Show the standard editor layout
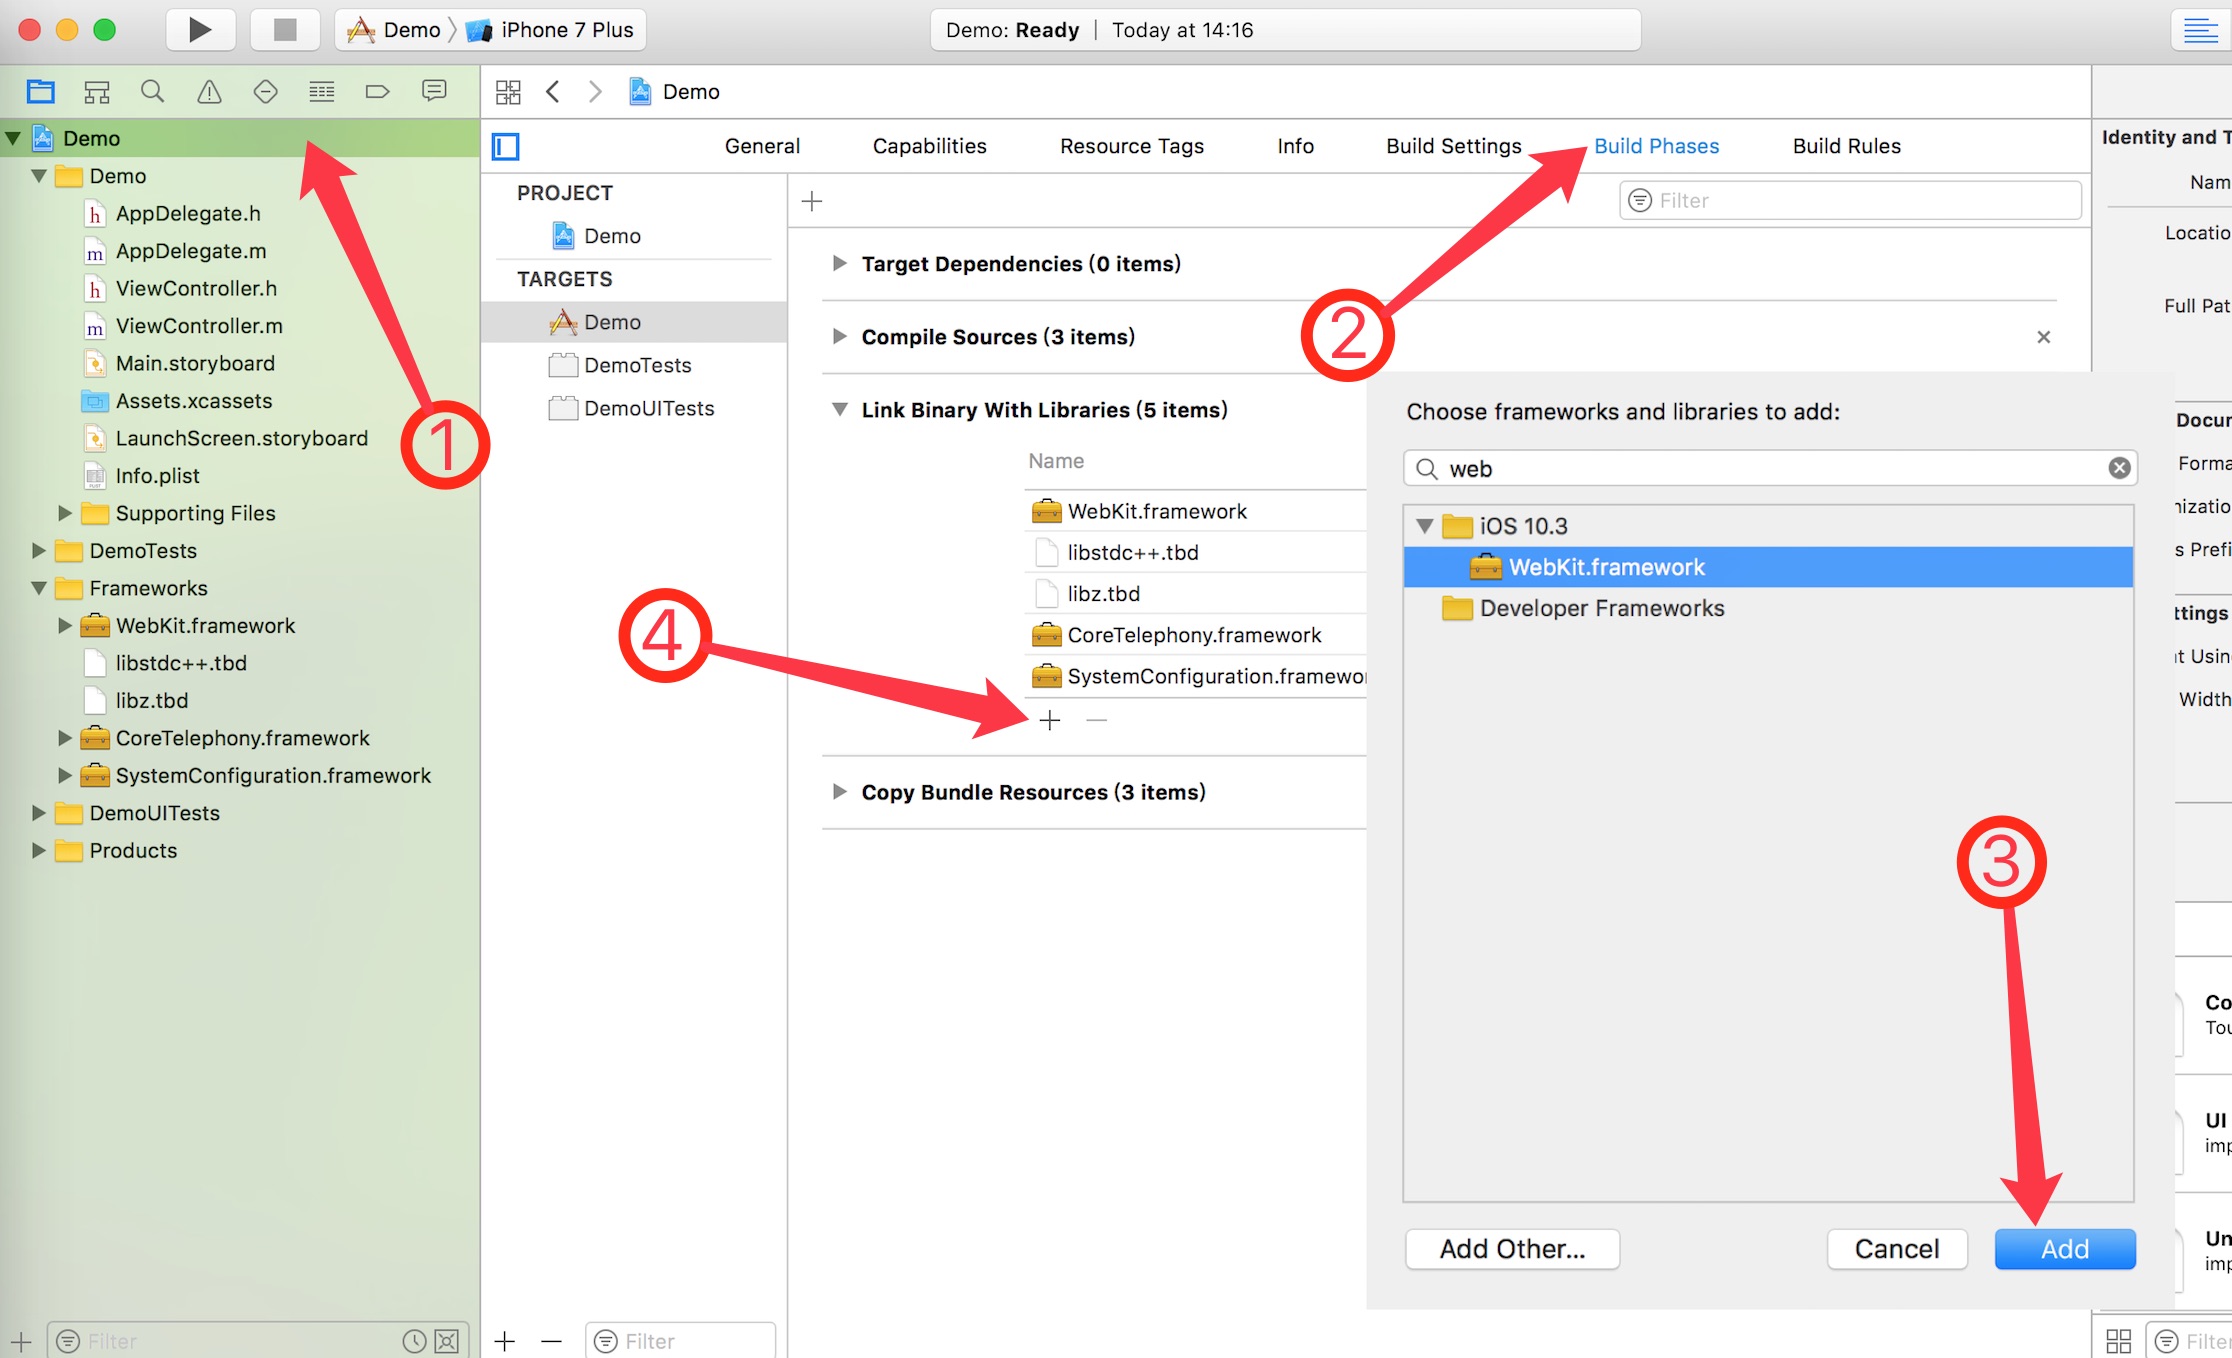This screenshot has height=1358, width=2232. 2200,30
